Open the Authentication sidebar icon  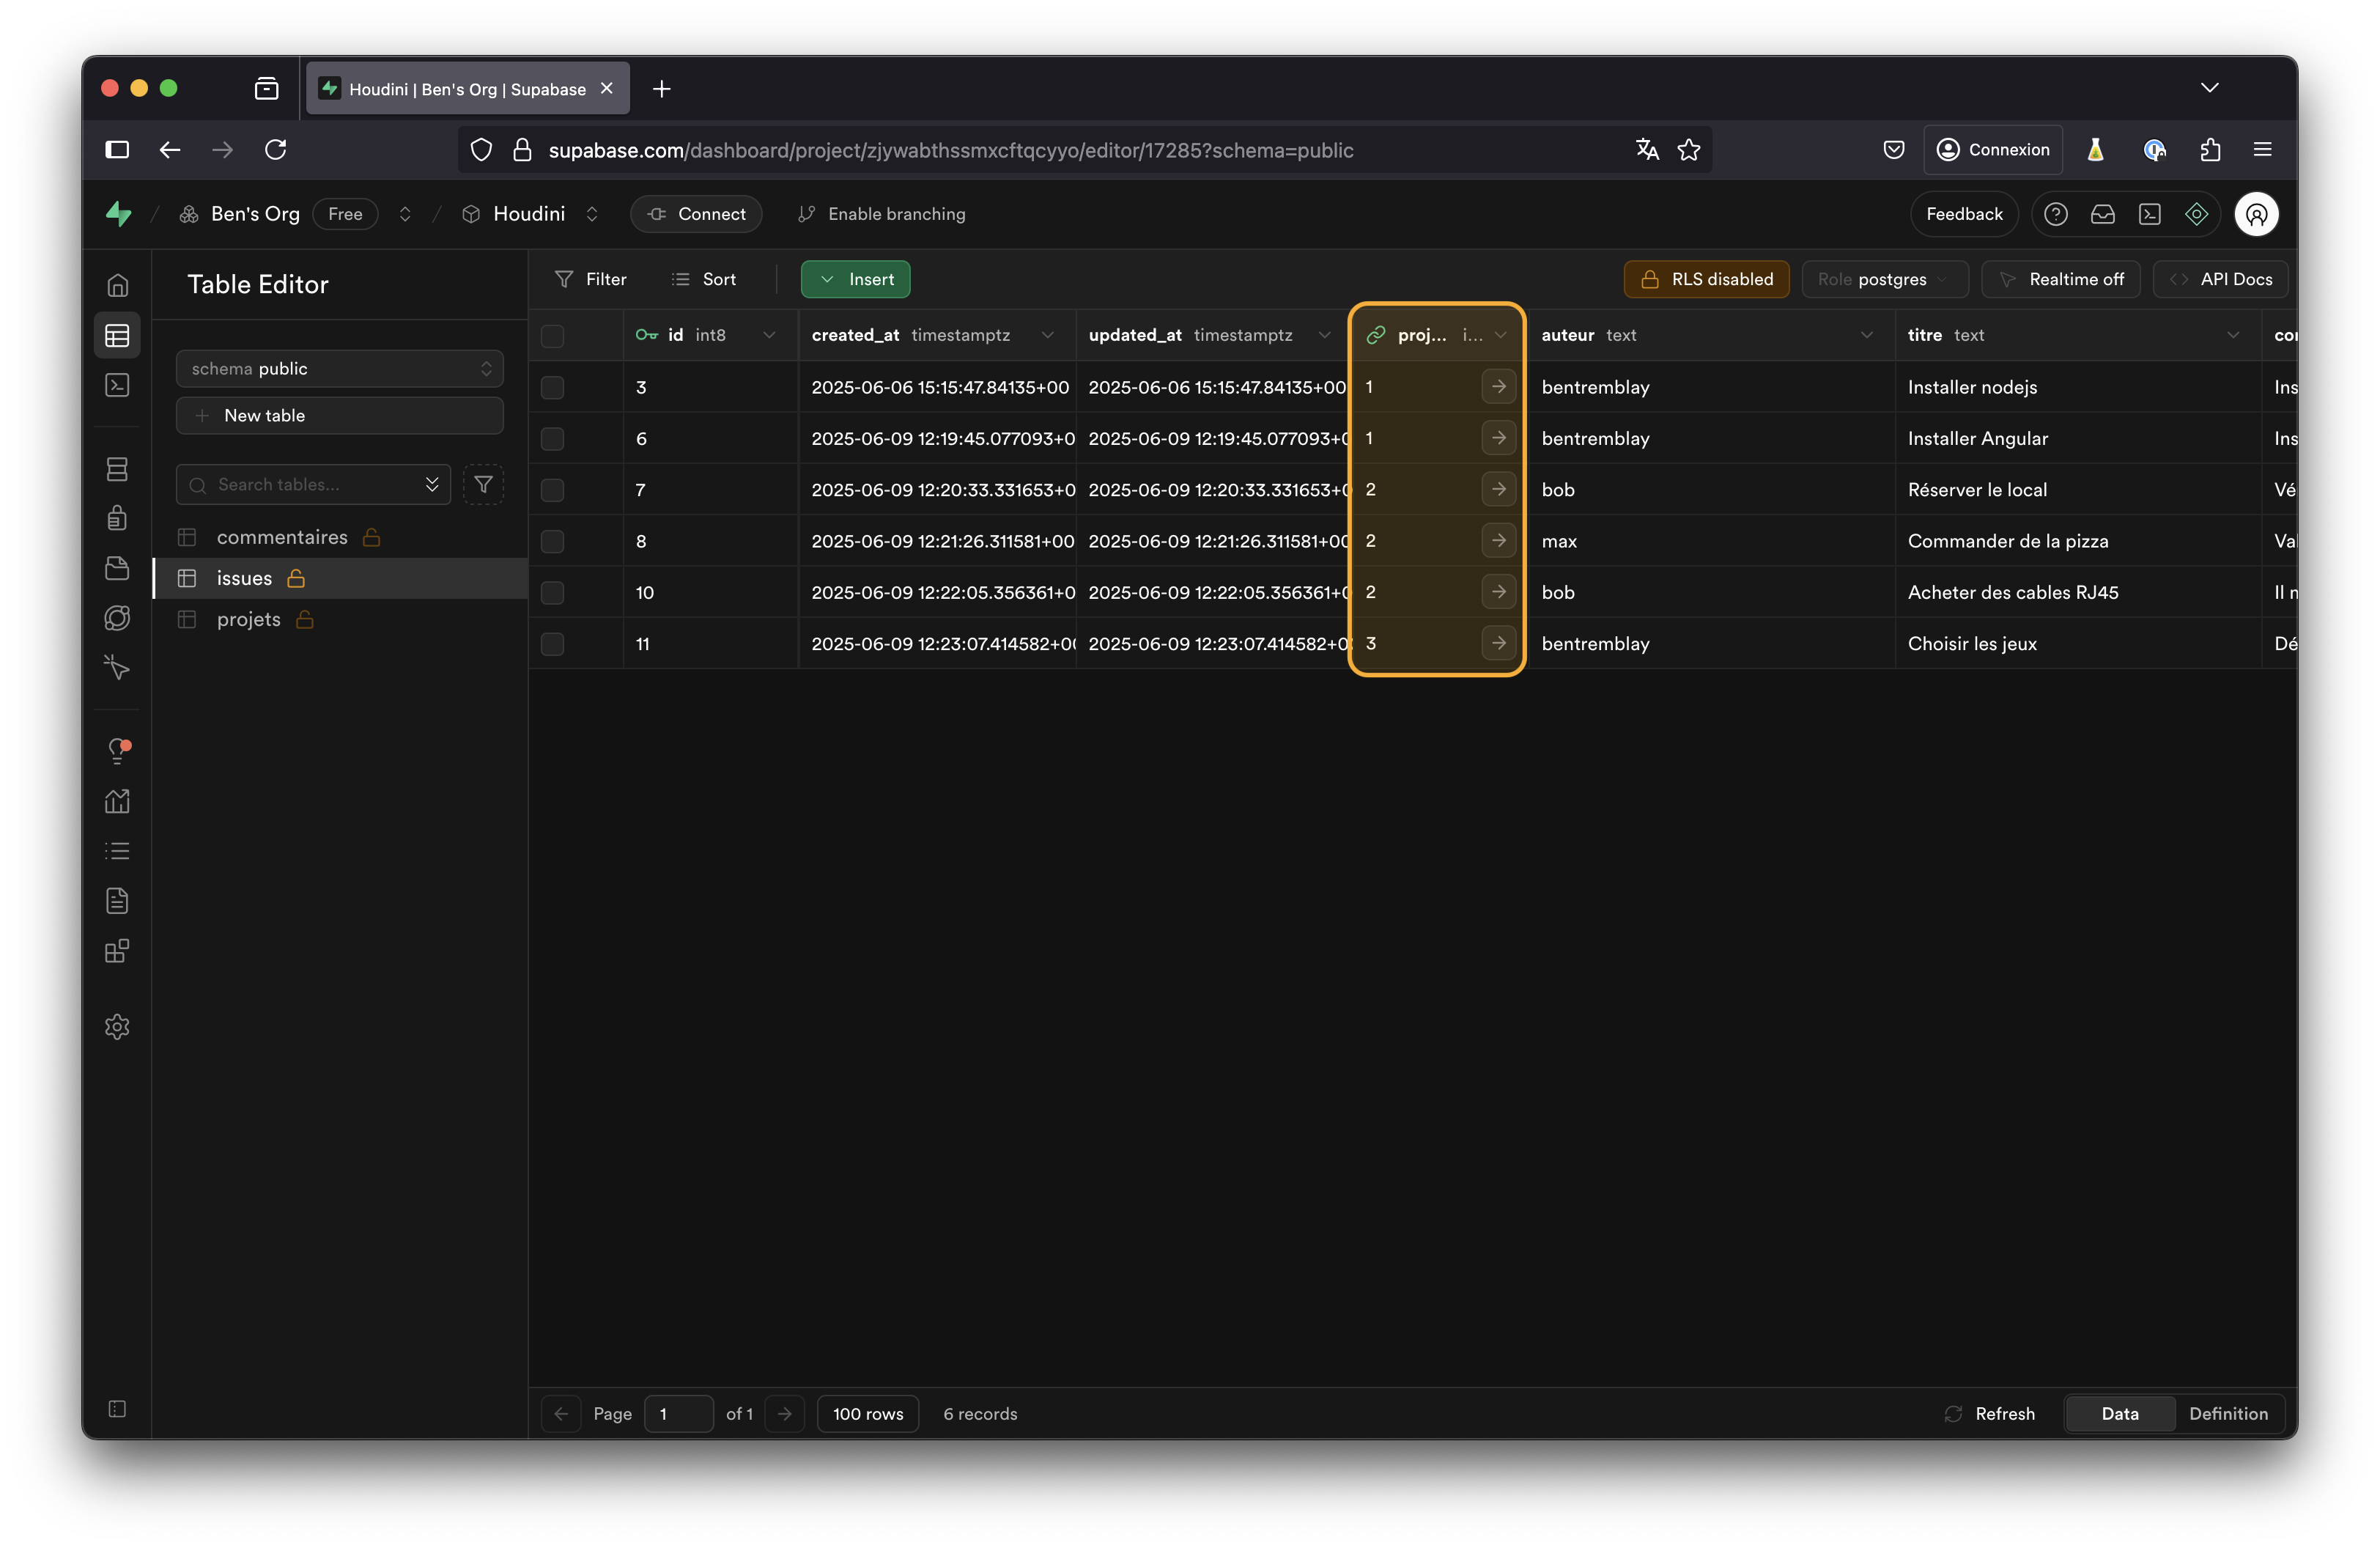point(117,518)
